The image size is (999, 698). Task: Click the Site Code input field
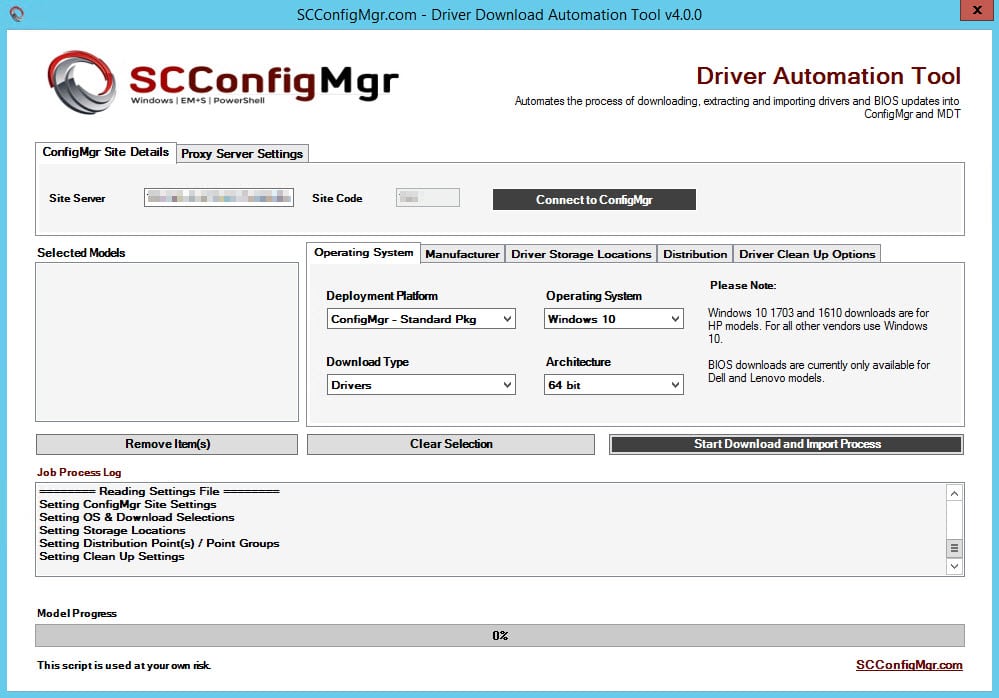click(x=428, y=197)
